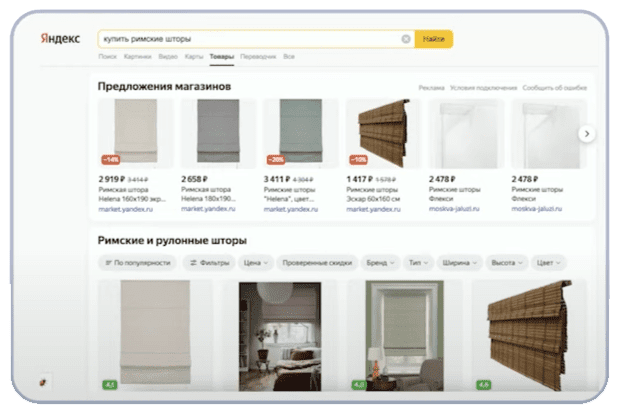Open market.yandex.ru link under the 1 417 ₽ offer

click(373, 209)
